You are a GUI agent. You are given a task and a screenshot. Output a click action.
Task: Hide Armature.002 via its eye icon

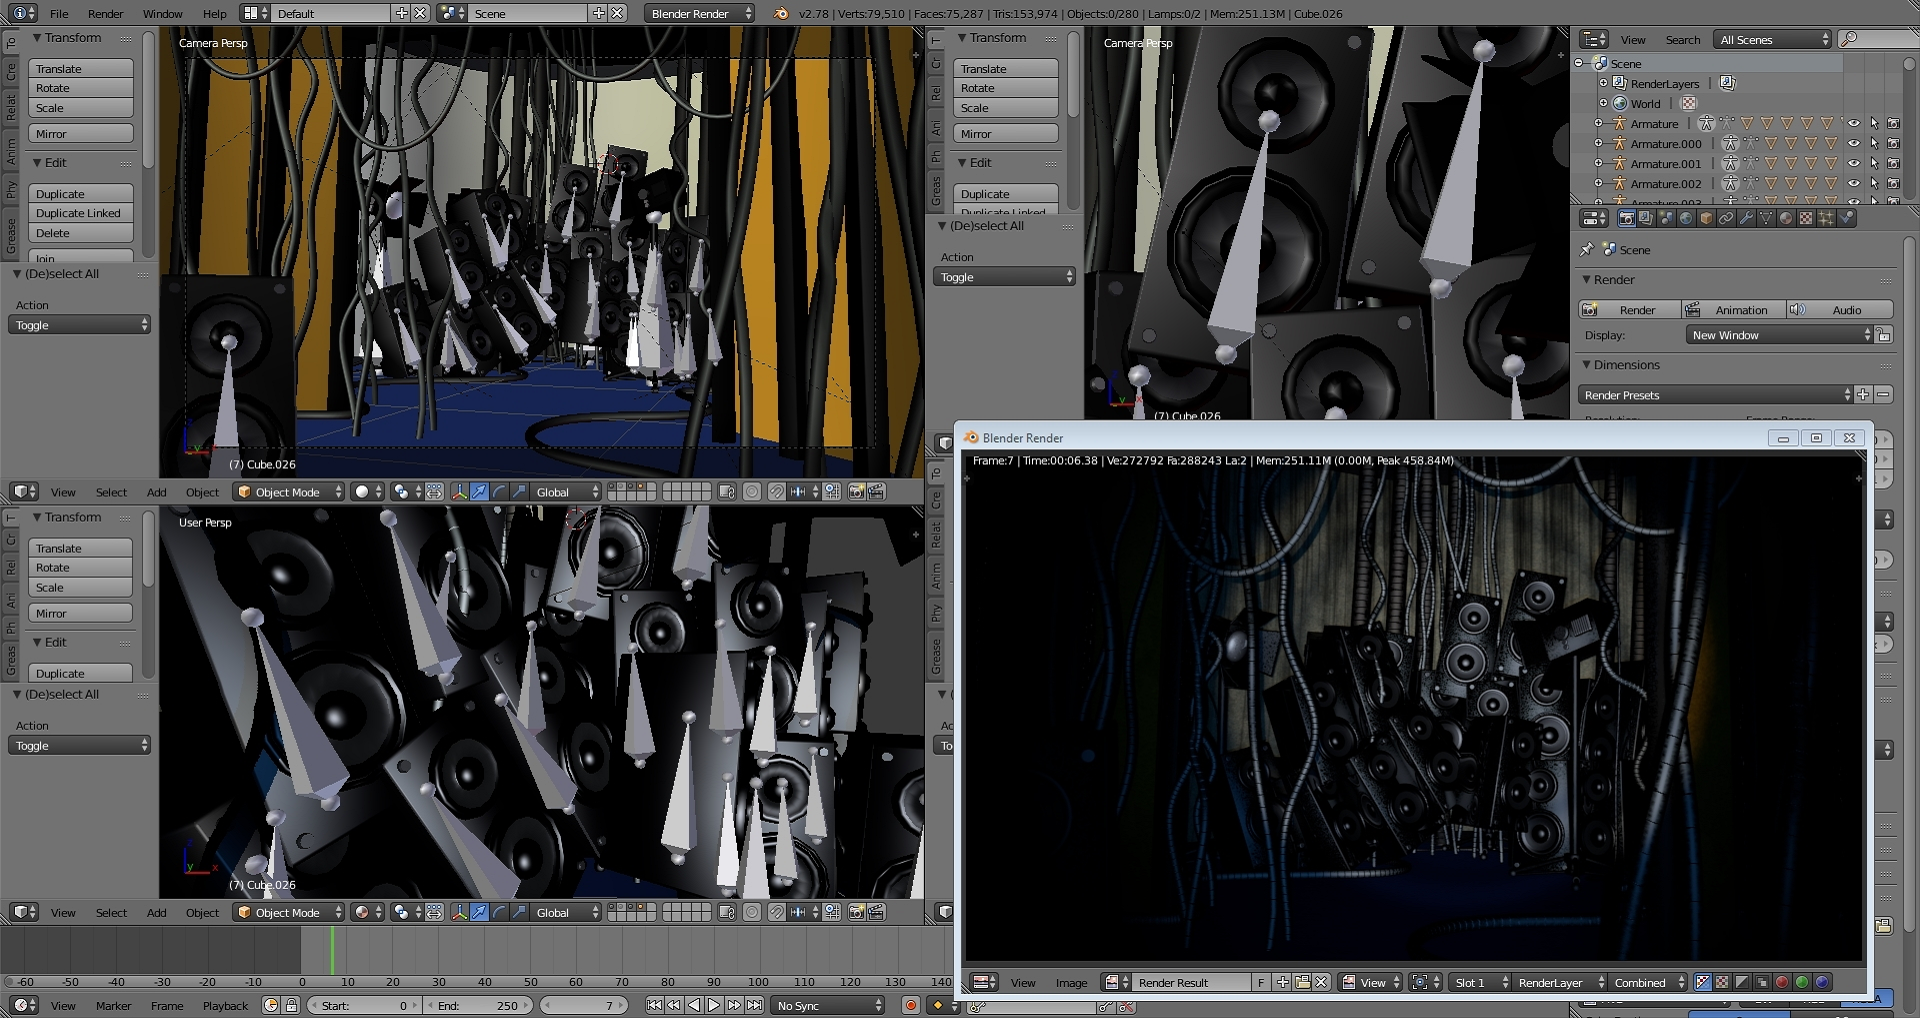click(x=1853, y=184)
